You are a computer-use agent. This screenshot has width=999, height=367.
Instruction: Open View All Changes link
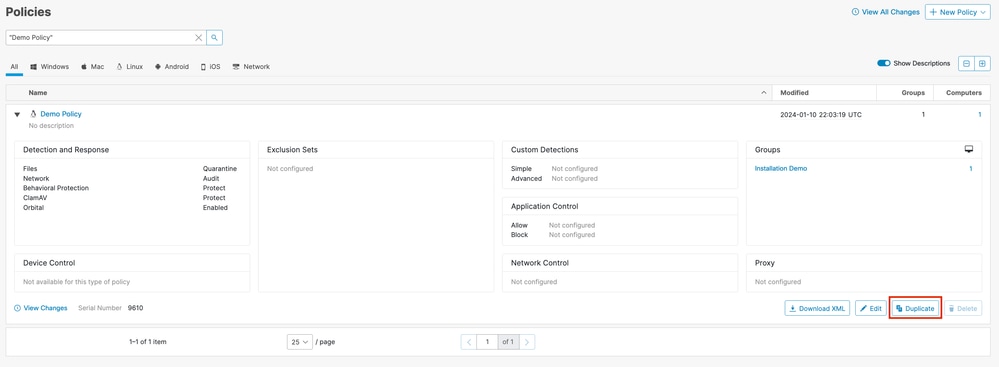click(x=886, y=12)
